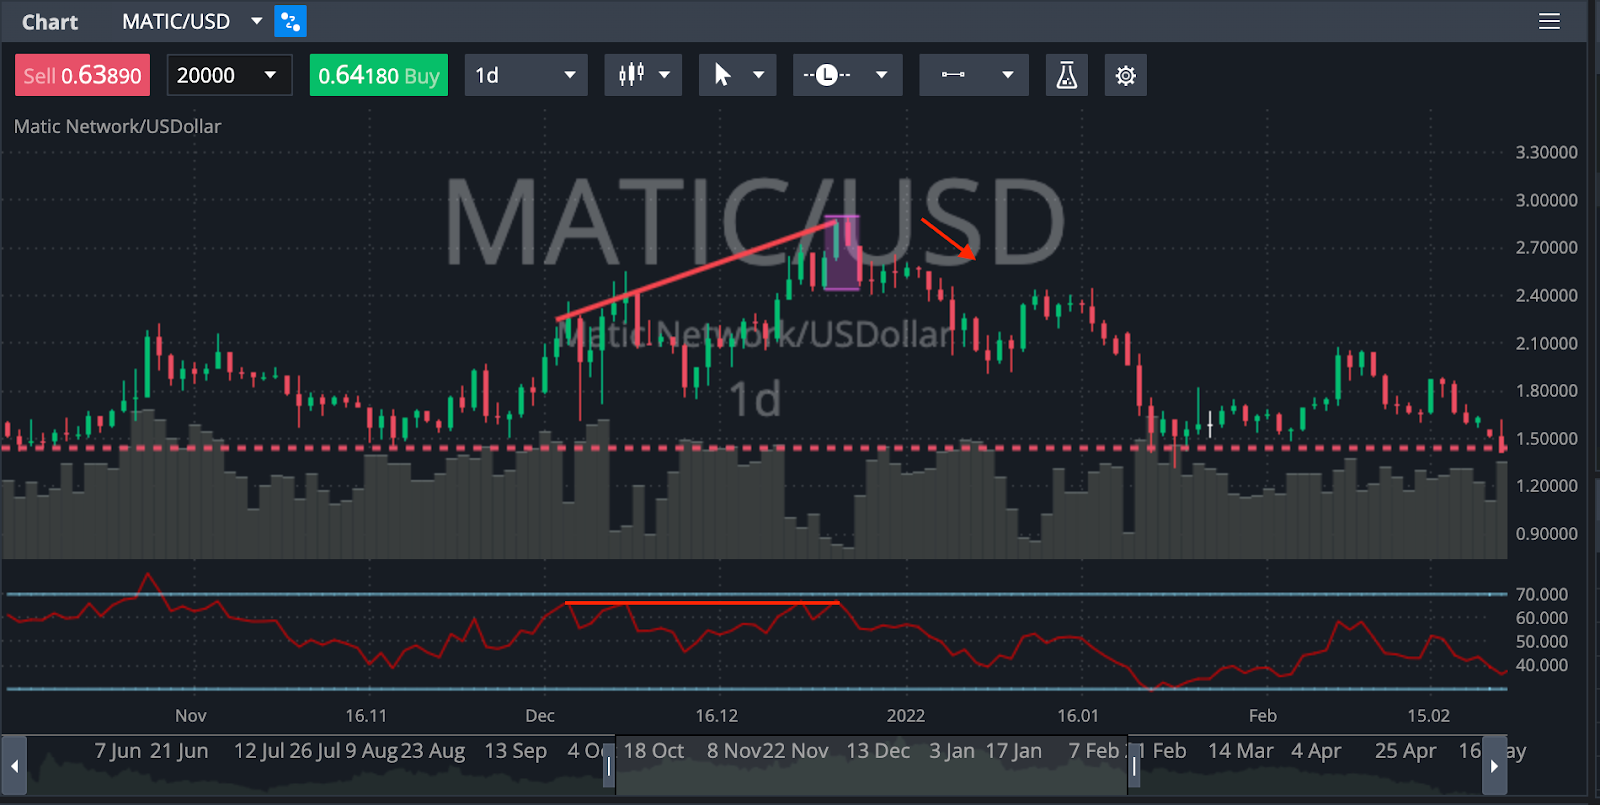The height and width of the screenshot is (805, 1600).
Task: Click the Chart panel title
Action: (x=50, y=22)
